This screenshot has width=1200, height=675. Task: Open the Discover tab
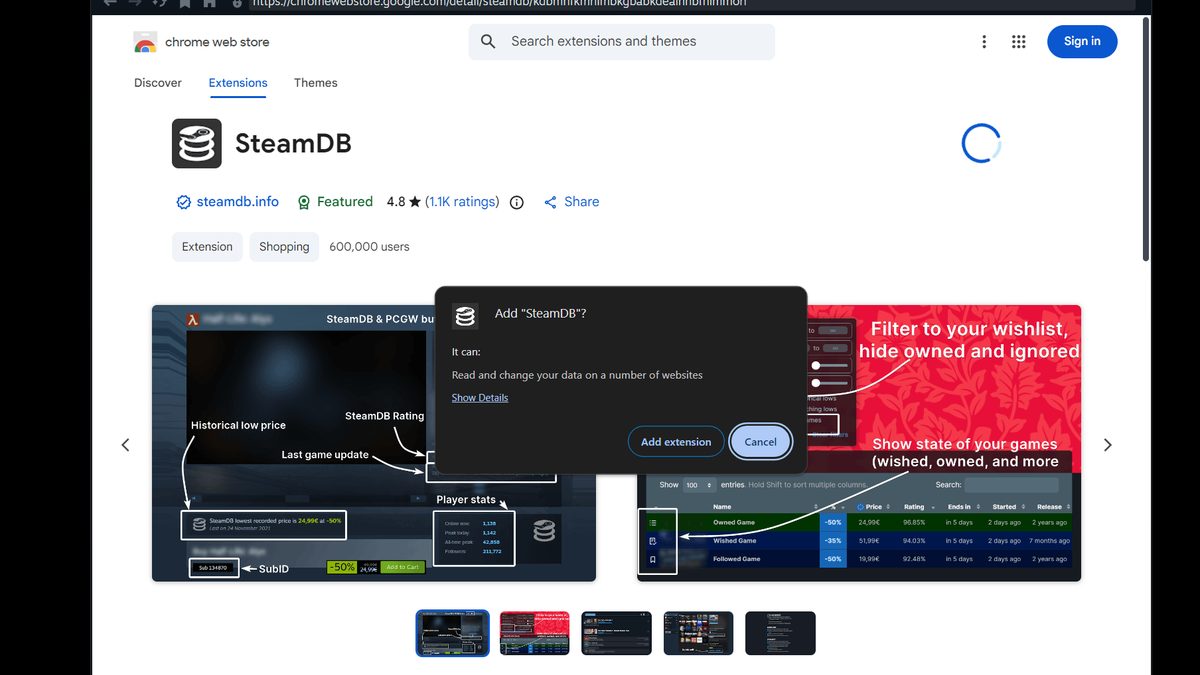coord(157,83)
